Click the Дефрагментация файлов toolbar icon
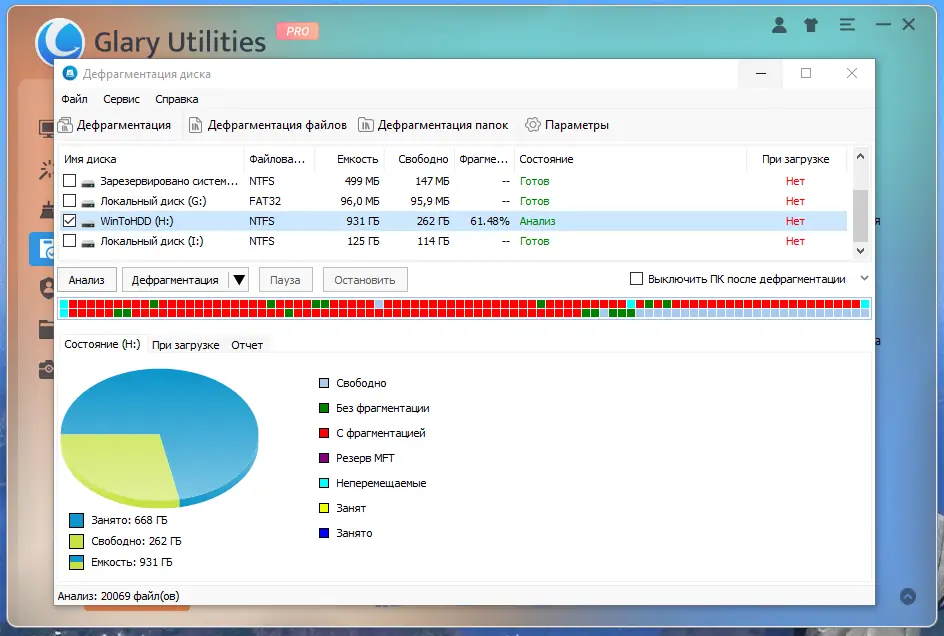Image resolution: width=944 pixels, height=636 pixels. (195, 125)
